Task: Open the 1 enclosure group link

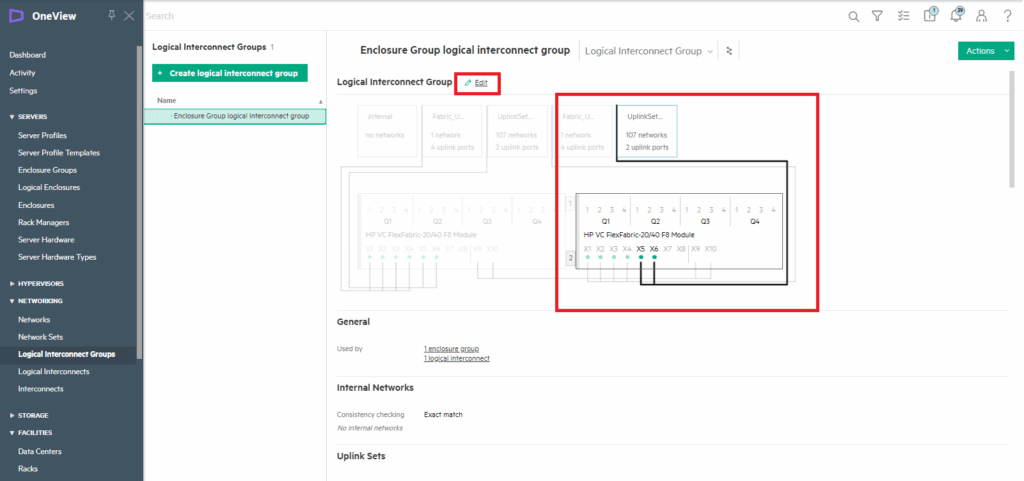Action: click(x=451, y=349)
